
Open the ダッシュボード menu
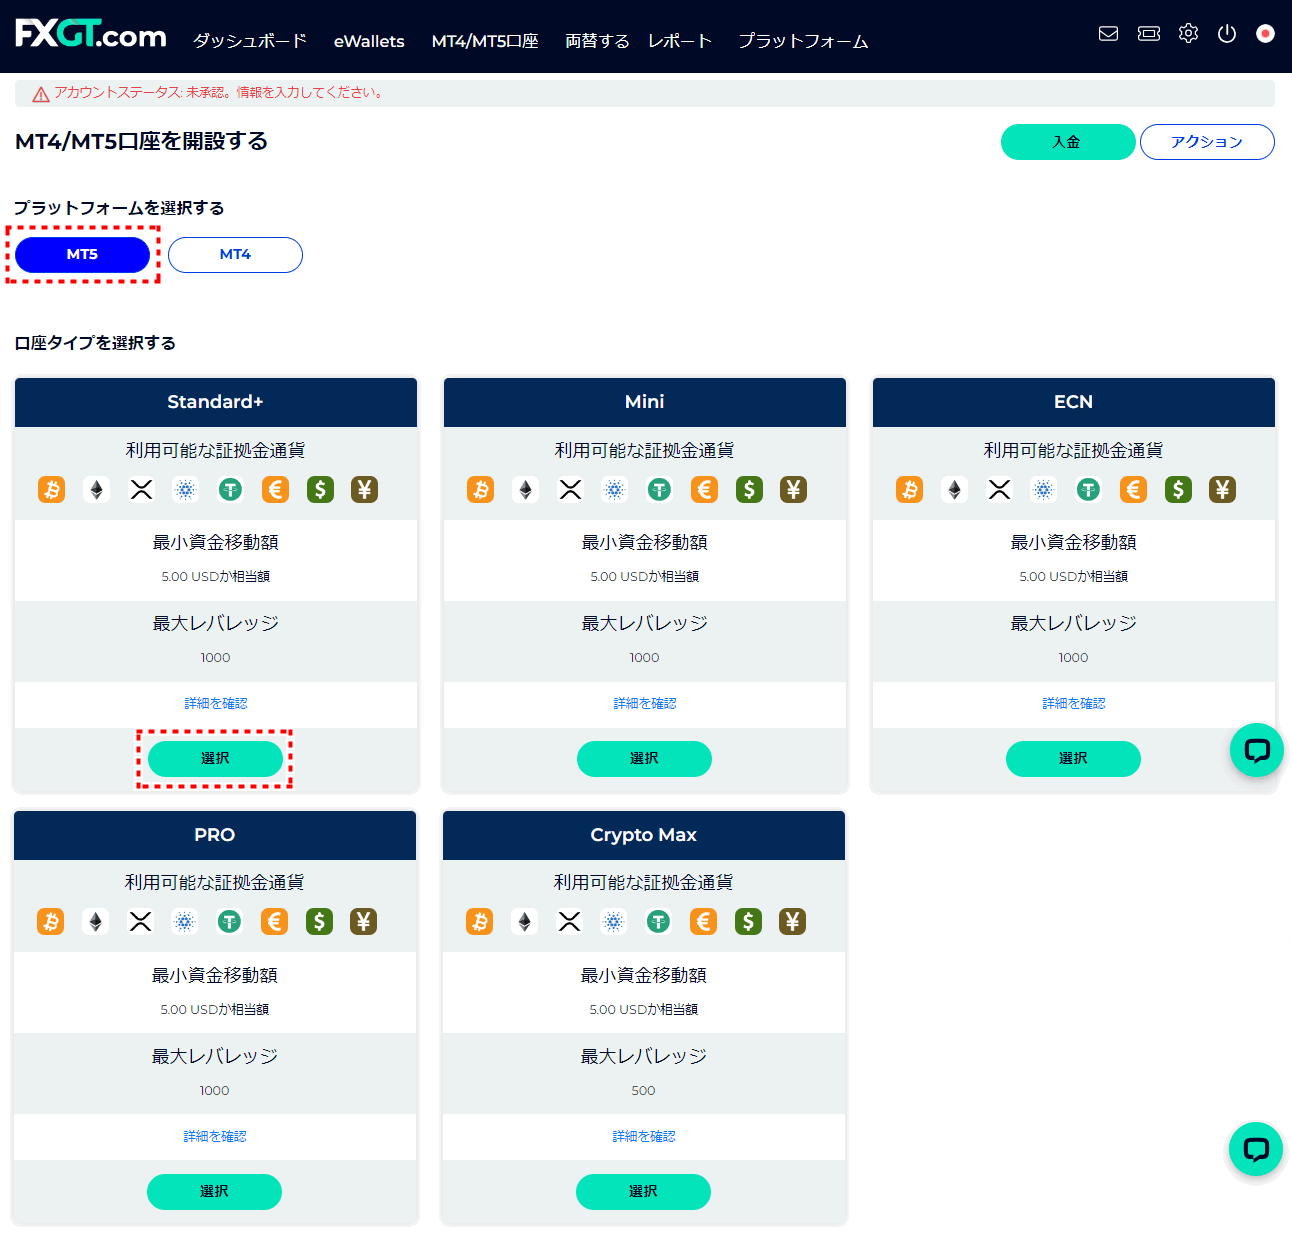click(x=249, y=41)
